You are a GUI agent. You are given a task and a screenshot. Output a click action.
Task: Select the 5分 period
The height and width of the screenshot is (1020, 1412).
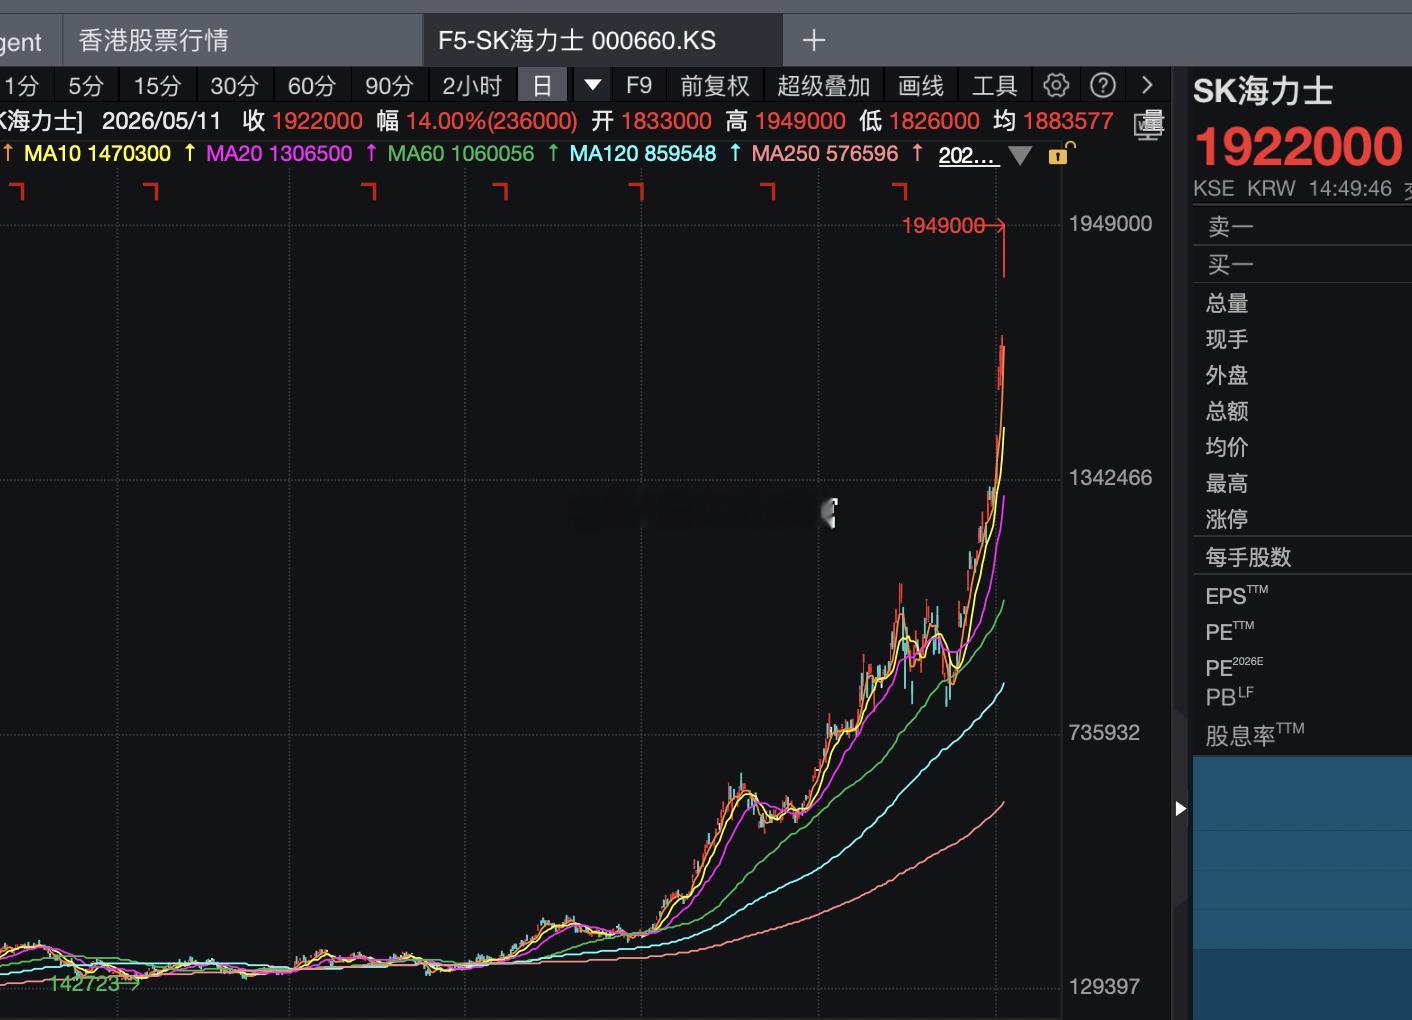tap(86, 86)
